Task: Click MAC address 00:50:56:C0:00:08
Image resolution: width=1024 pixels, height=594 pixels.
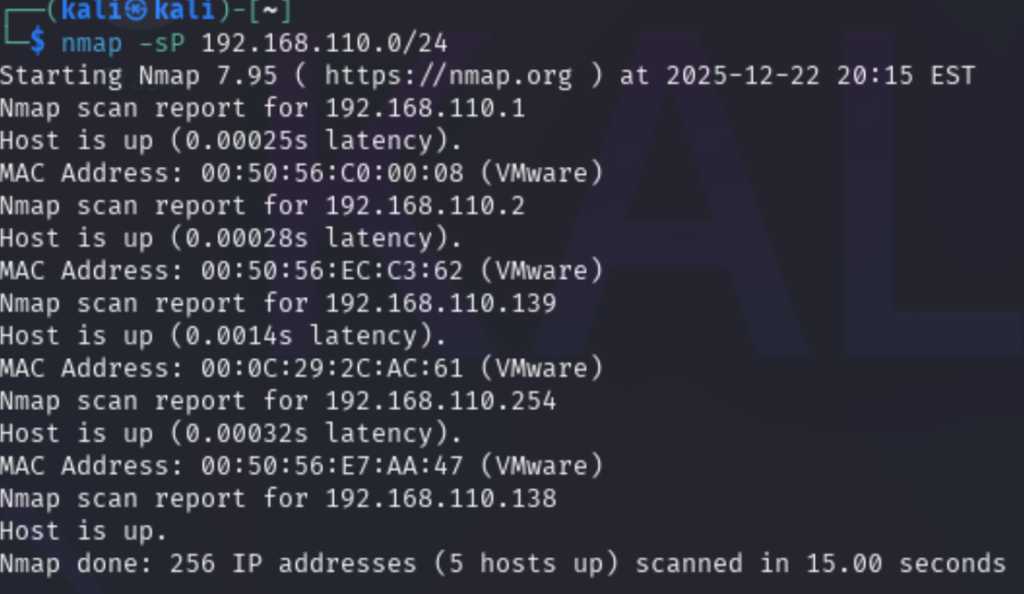Action: 332,173
